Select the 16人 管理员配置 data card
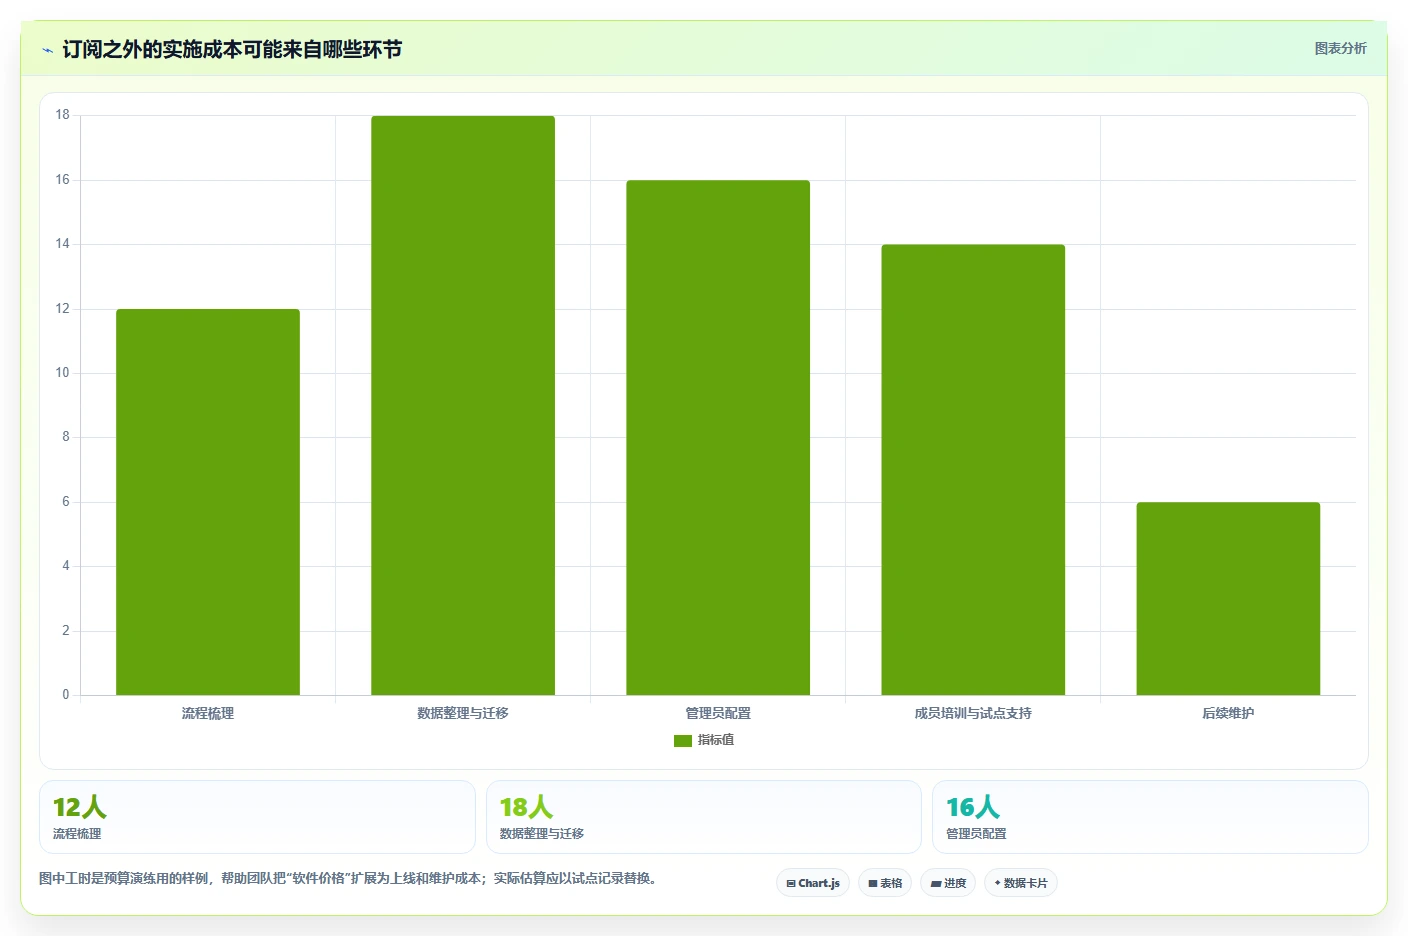This screenshot has width=1408, height=936. coord(1150,817)
